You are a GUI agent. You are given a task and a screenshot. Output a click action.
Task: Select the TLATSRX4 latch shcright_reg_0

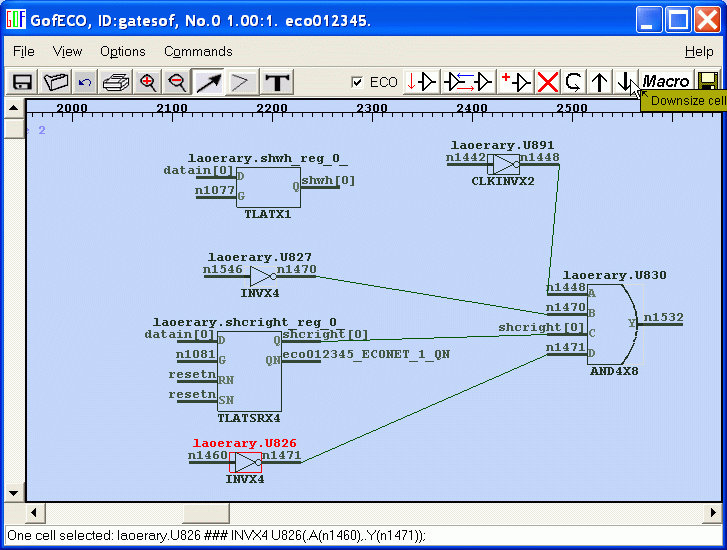pyautogui.click(x=249, y=371)
